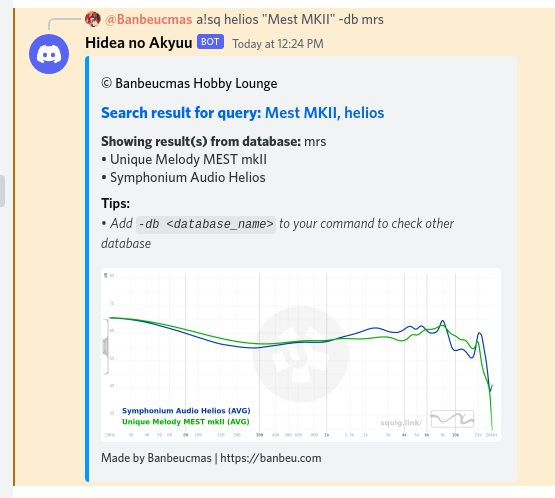
Task: Click the footer text with https://banbeu.com
Action: (211, 458)
